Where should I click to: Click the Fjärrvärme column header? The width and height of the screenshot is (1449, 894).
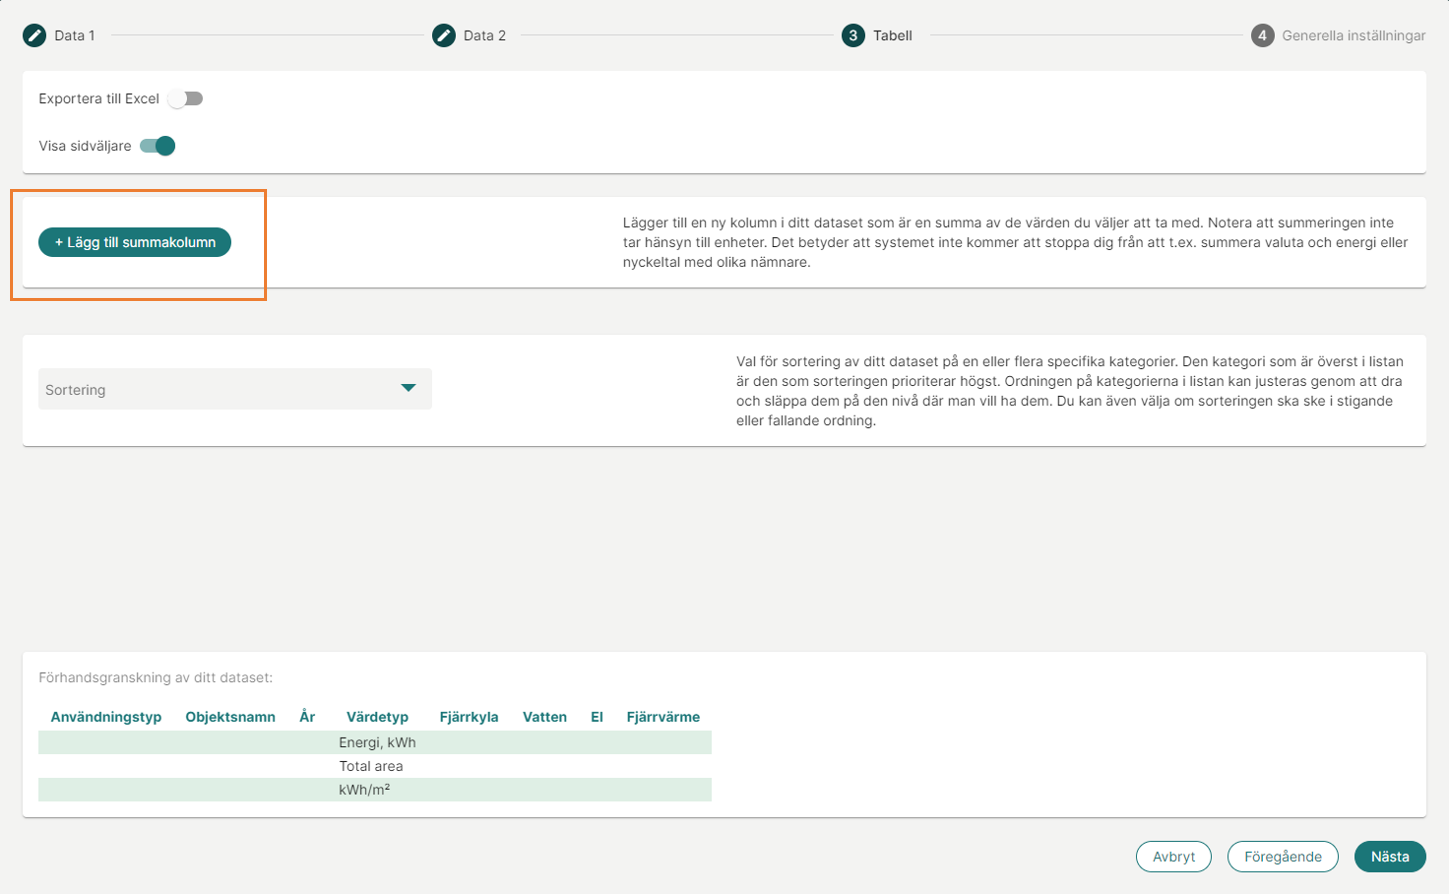pos(663,717)
